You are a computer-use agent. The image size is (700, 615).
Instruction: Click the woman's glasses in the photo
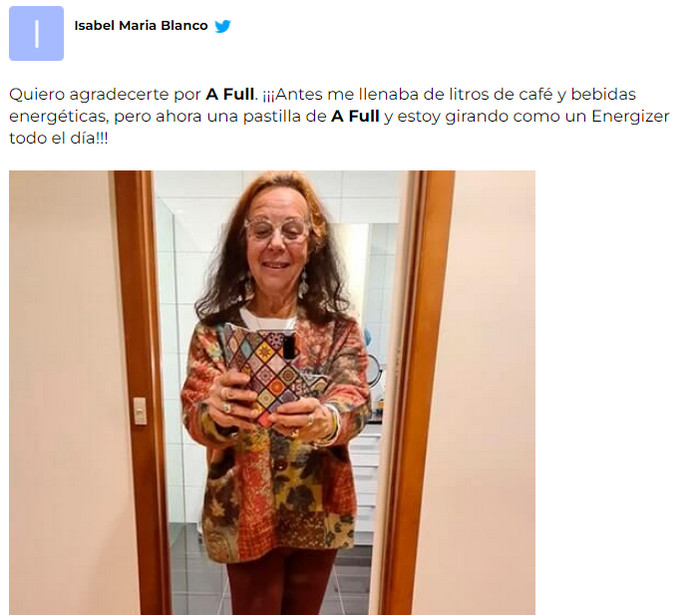click(x=278, y=229)
